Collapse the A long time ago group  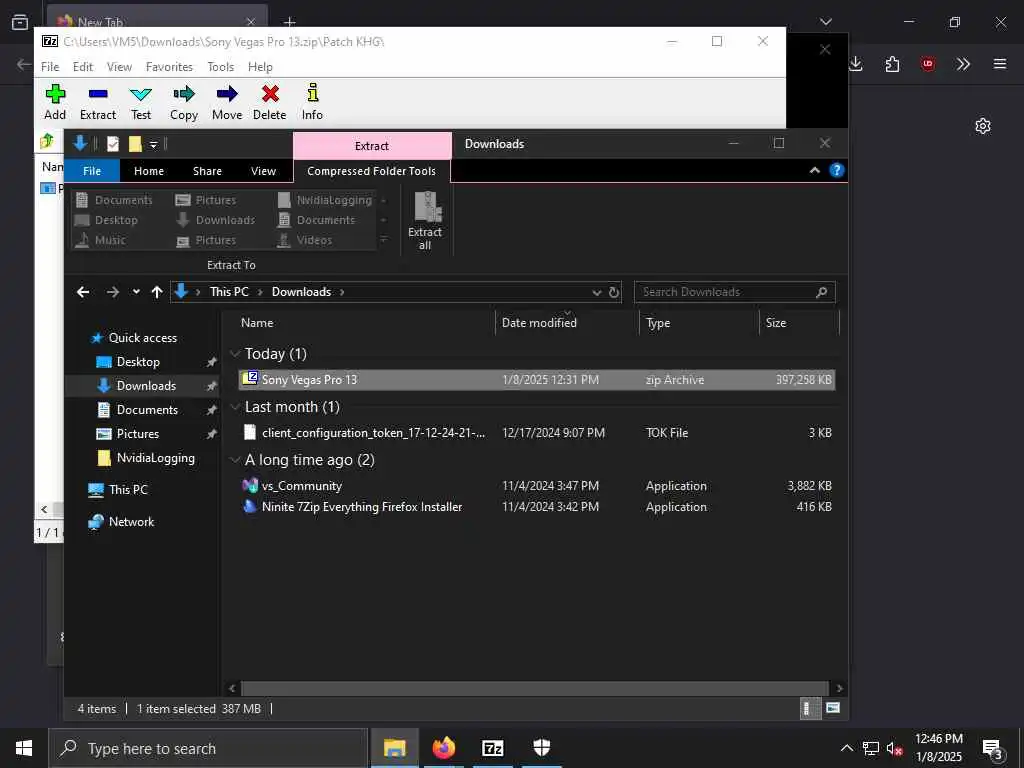pyautogui.click(x=235, y=460)
